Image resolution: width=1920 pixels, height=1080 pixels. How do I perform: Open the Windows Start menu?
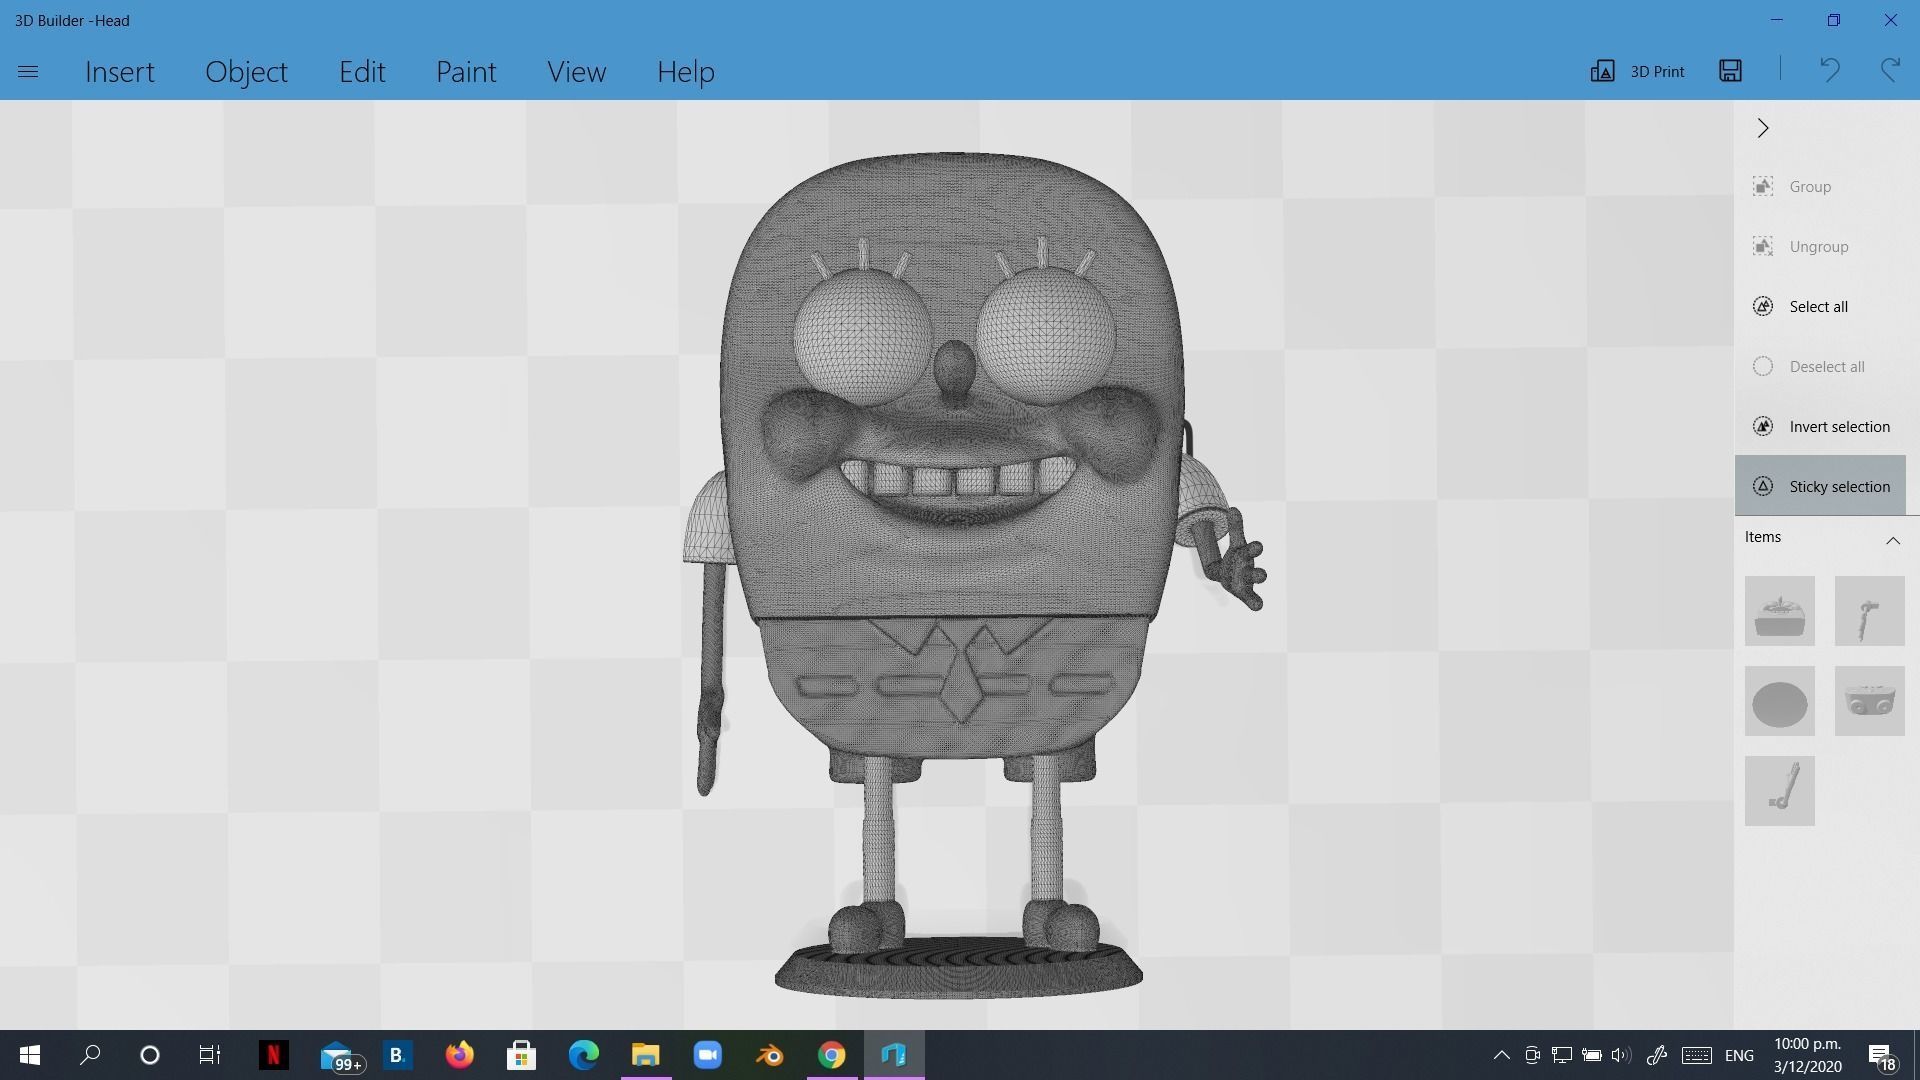coord(30,1055)
